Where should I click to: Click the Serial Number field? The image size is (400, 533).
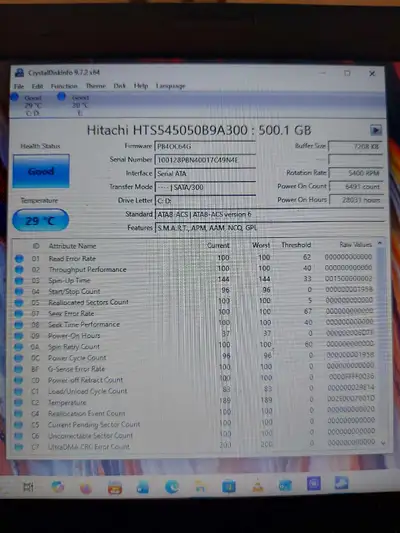[x=205, y=160]
